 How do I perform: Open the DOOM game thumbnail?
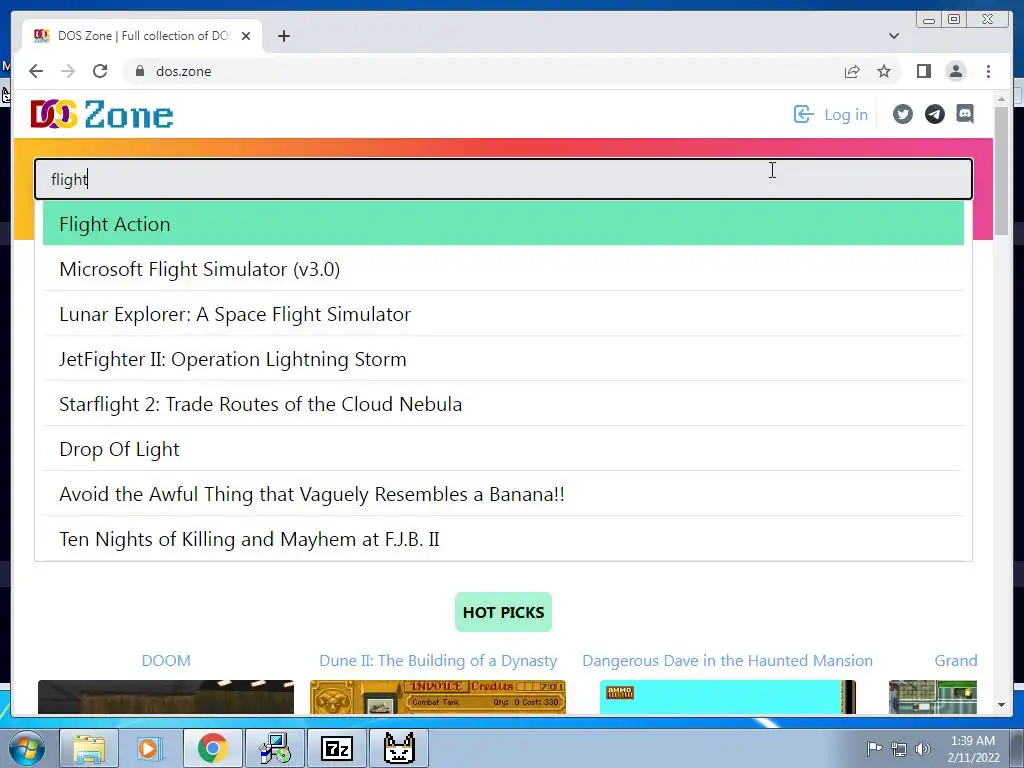click(x=166, y=697)
